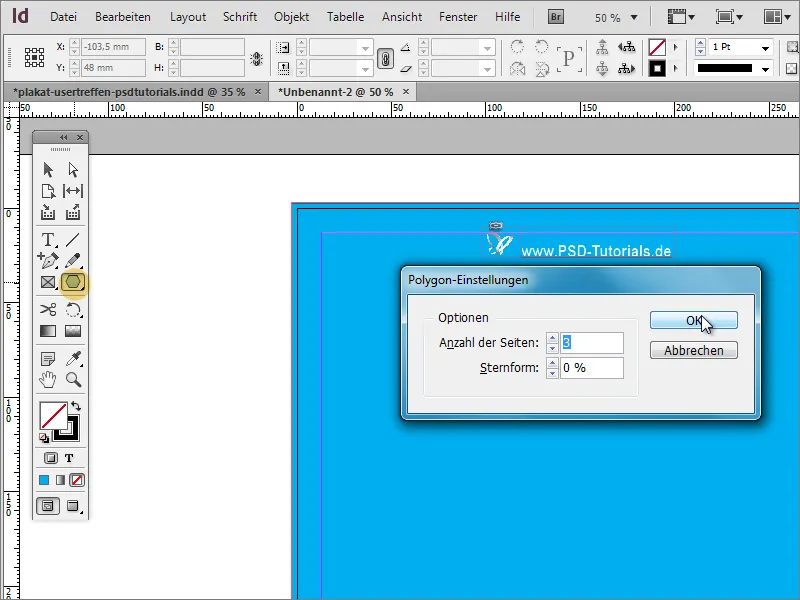Toggle constrain proportions for scaling chain

(385, 59)
